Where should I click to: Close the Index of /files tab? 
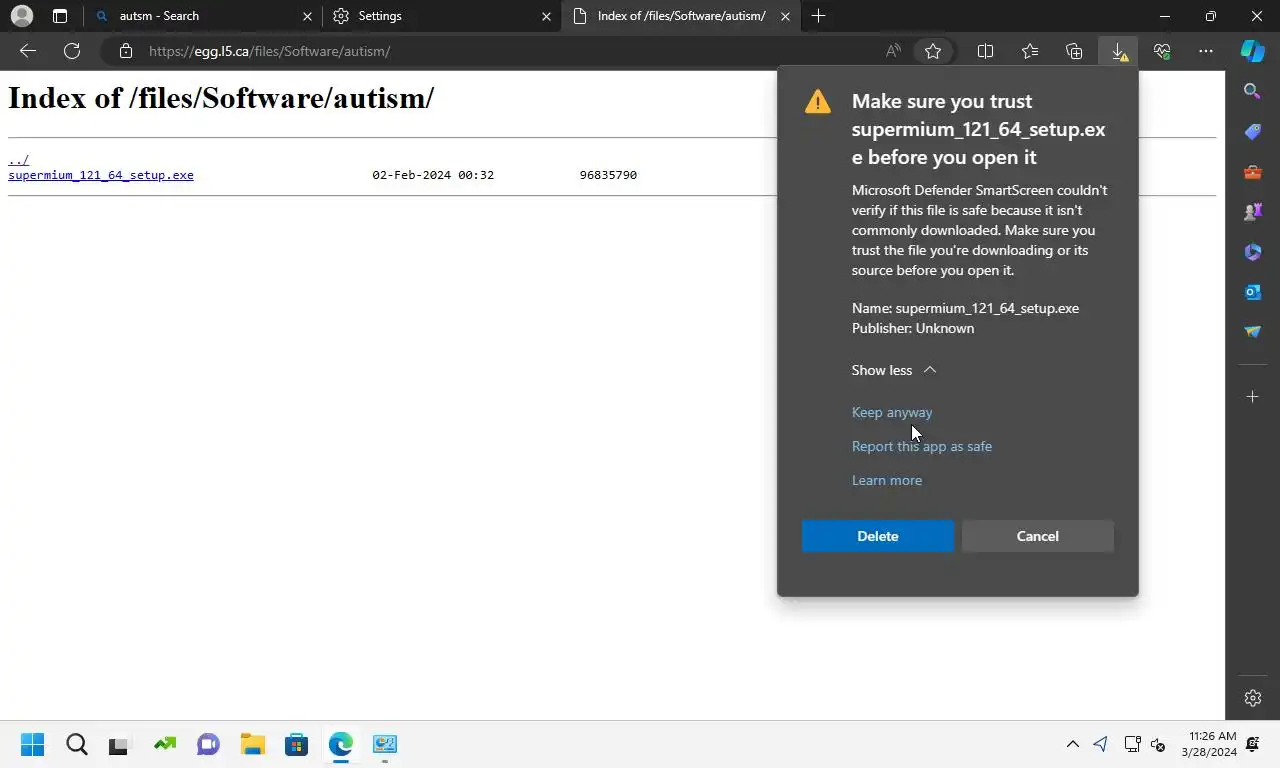tap(785, 16)
